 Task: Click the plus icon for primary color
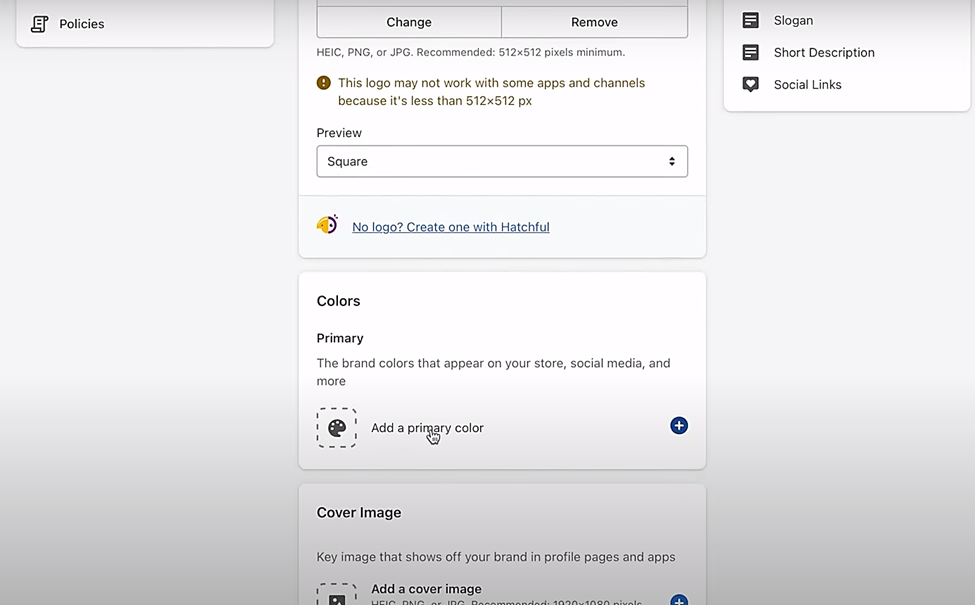coord(678,426)
